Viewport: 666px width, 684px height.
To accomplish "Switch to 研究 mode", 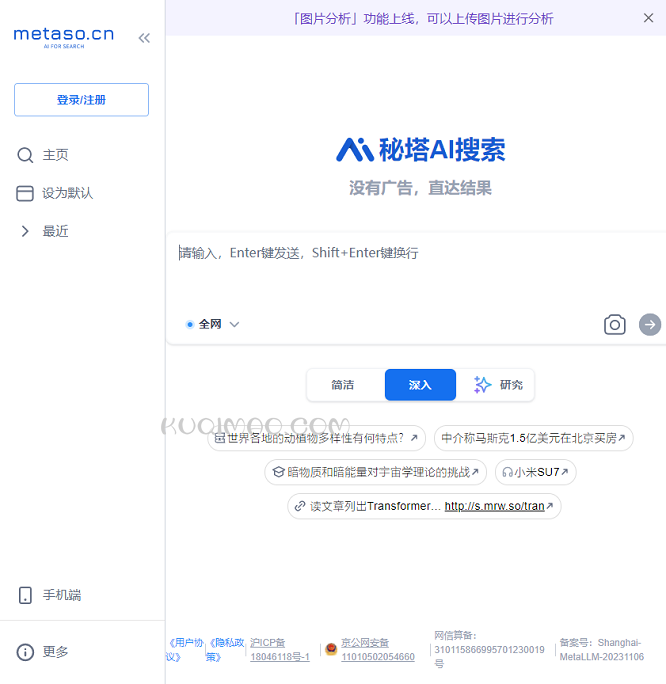I will coord(498,385).
